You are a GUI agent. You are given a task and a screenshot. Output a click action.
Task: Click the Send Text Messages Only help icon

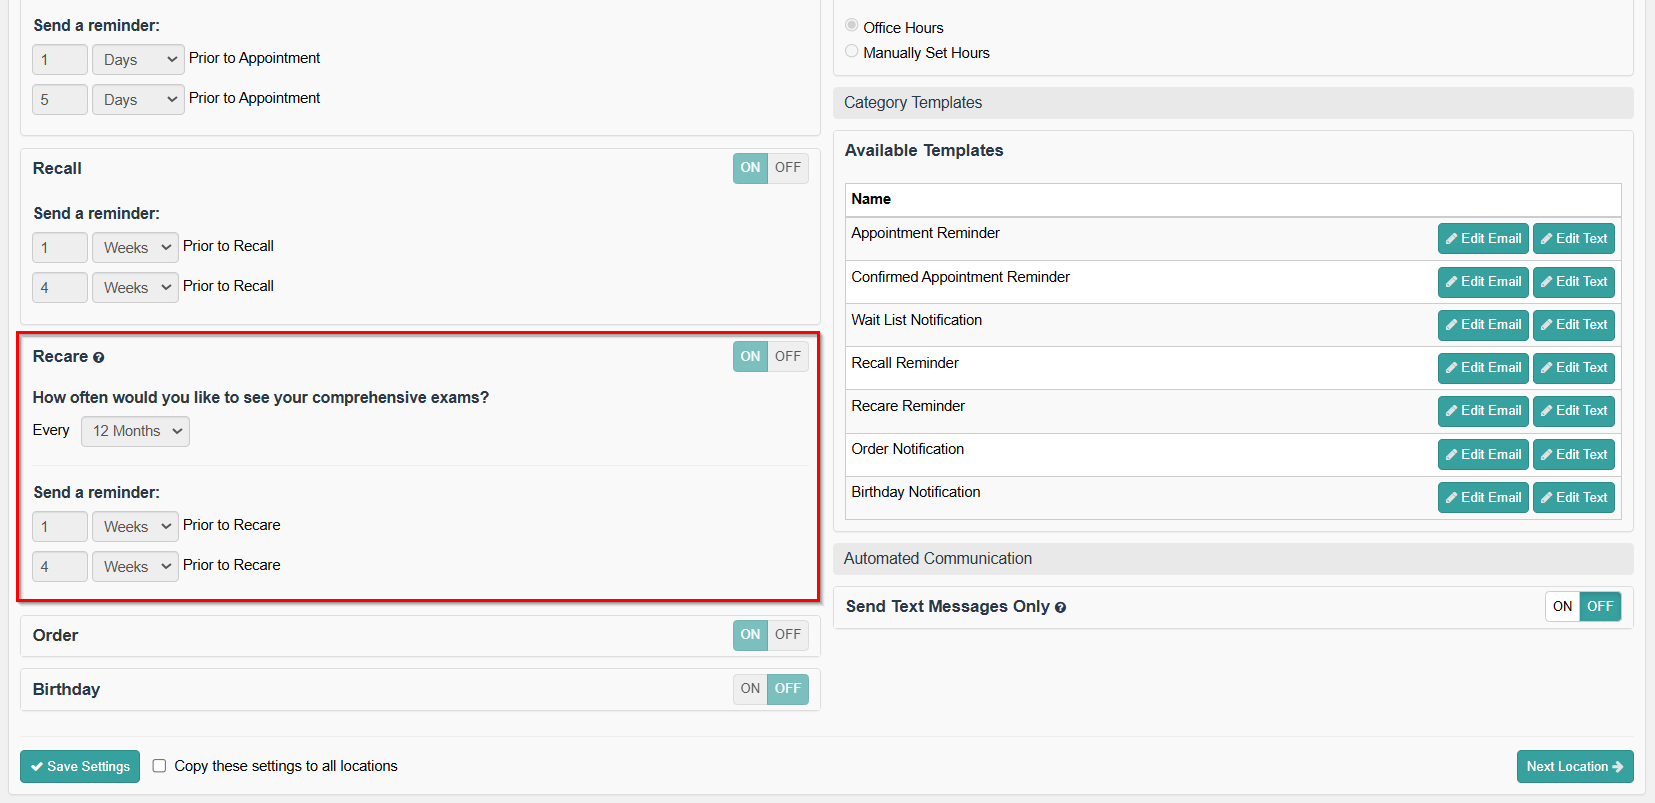pos(1060,608)
